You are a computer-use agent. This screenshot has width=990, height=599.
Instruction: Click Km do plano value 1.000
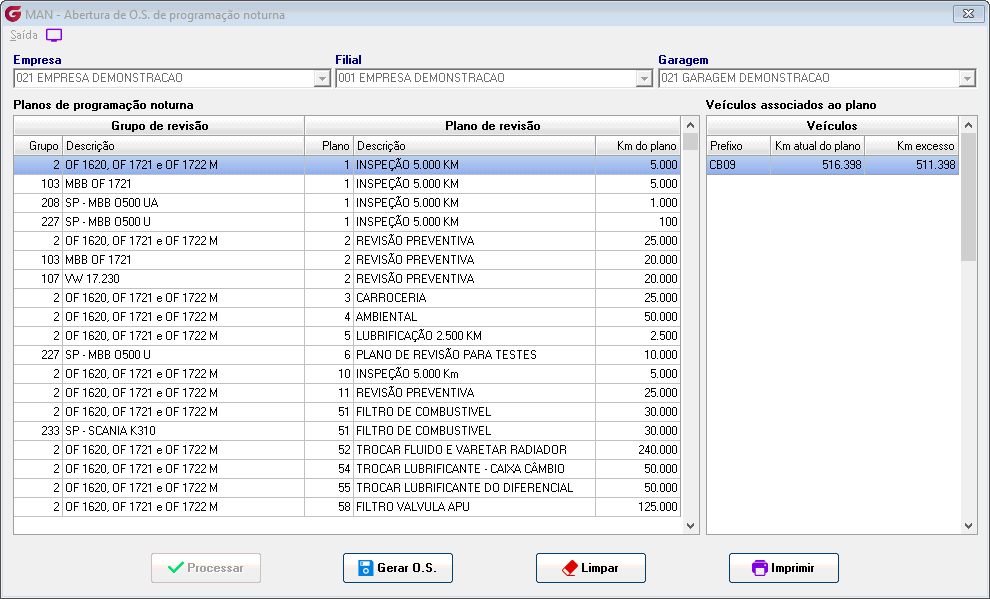point(664,203)
